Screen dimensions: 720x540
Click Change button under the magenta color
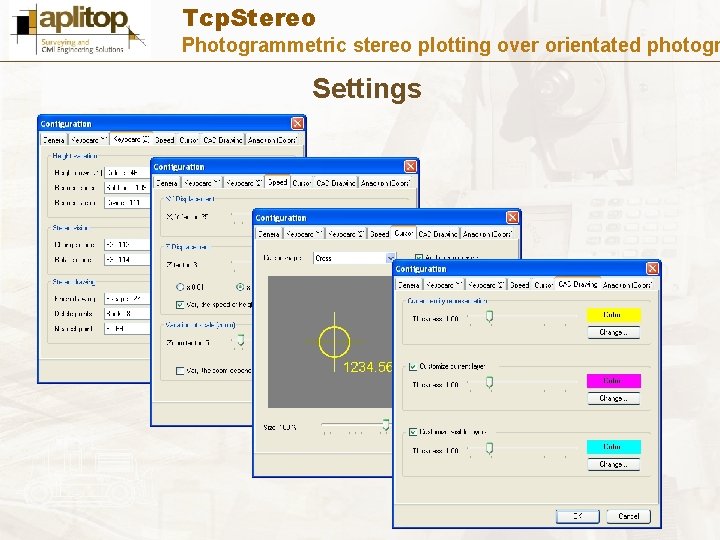pos(613,399)
